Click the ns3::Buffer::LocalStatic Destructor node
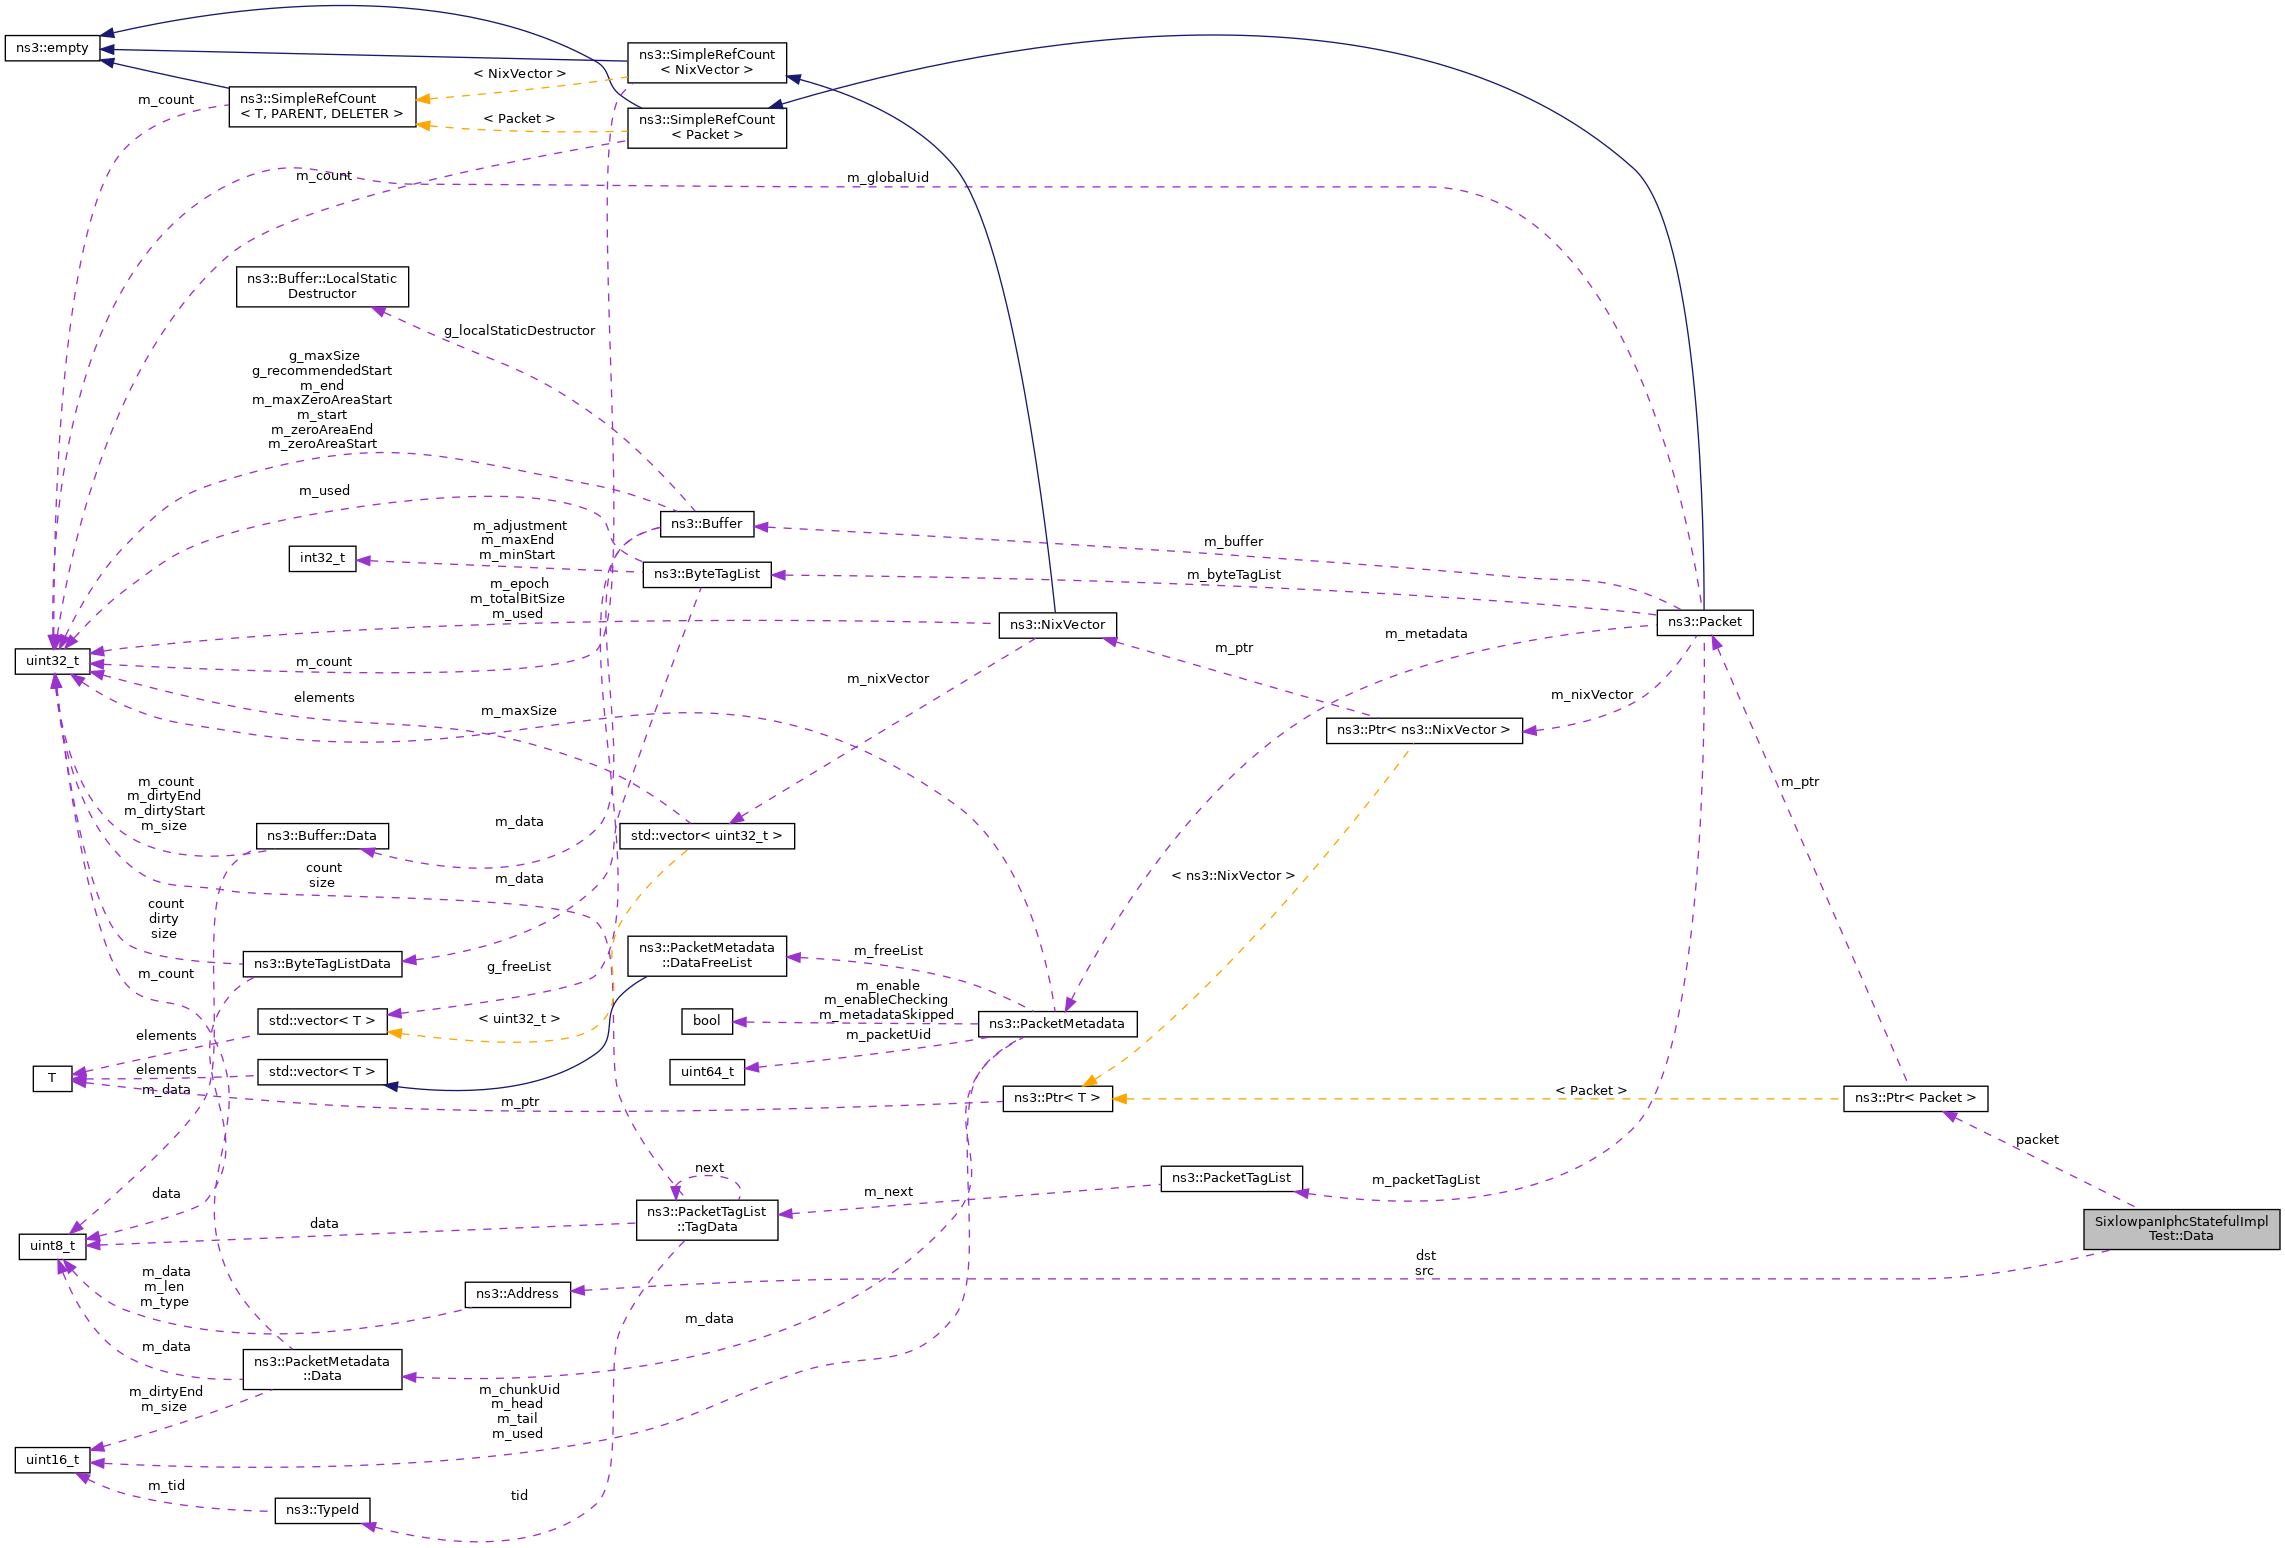This screenshot has width=2285, height=1548. coord(322,286)
